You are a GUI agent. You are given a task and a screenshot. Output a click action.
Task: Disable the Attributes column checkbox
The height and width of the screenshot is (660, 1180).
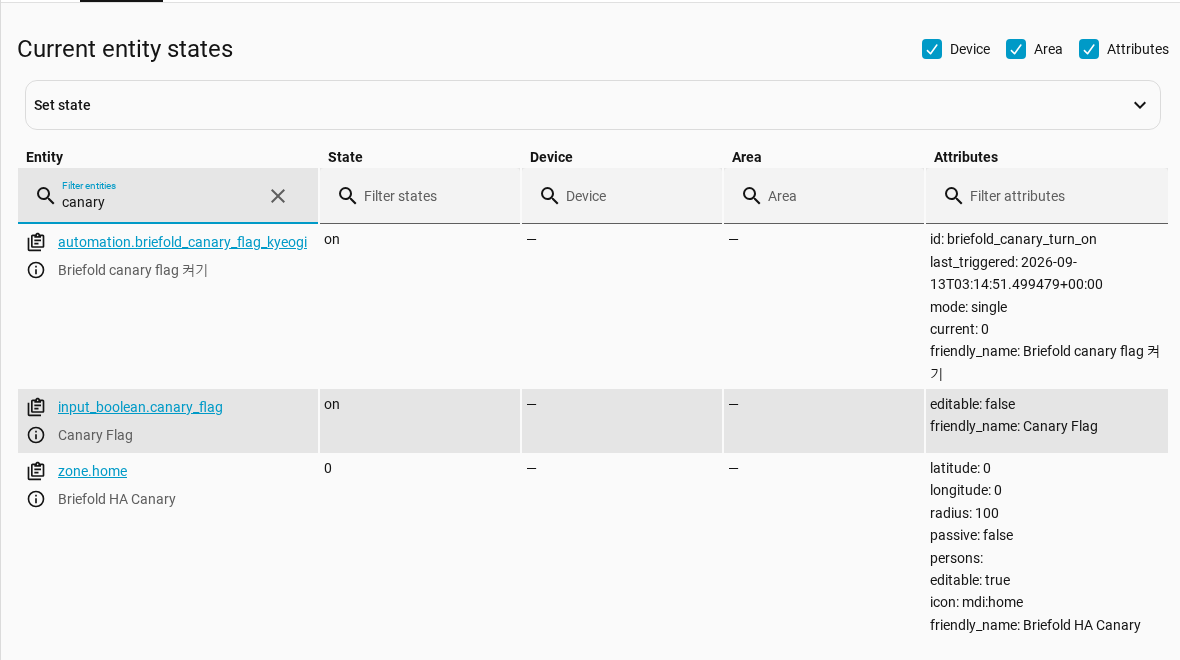click(x=1089, y=50)
